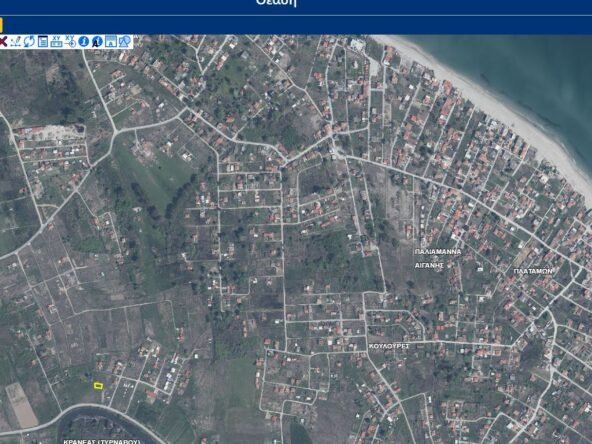The image size is (592, 444).
Task: Click the yellow highlighted parcel on map
Action: coord(98,385)
